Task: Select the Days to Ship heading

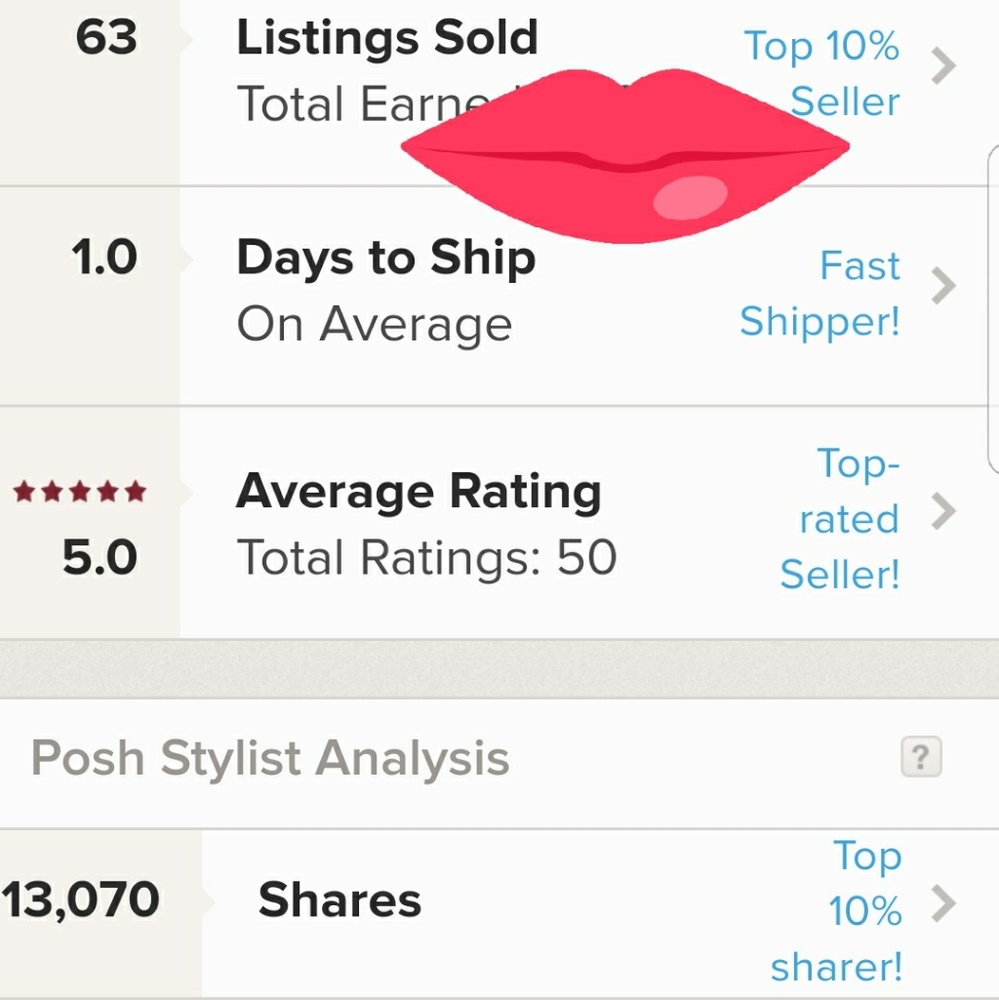Action: coord(386,260)
